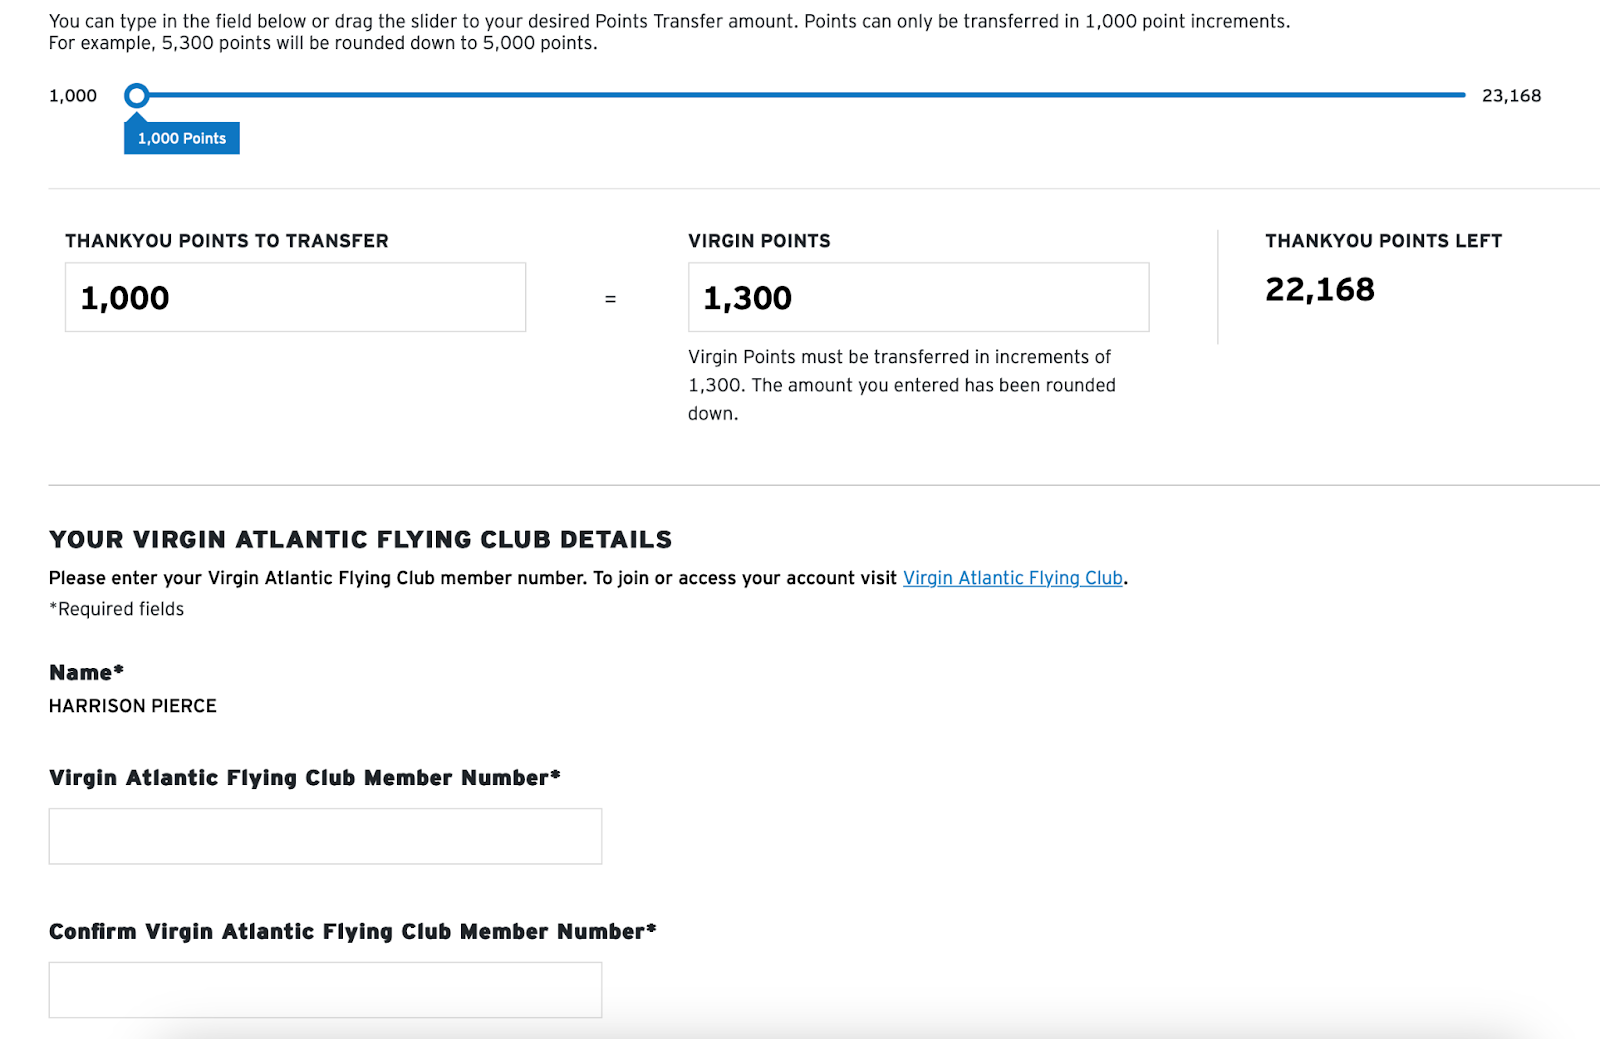1600x1039 pixels.
Task: Click the 23,168 maximum slider label
Action: click(x=1511, y=96)
